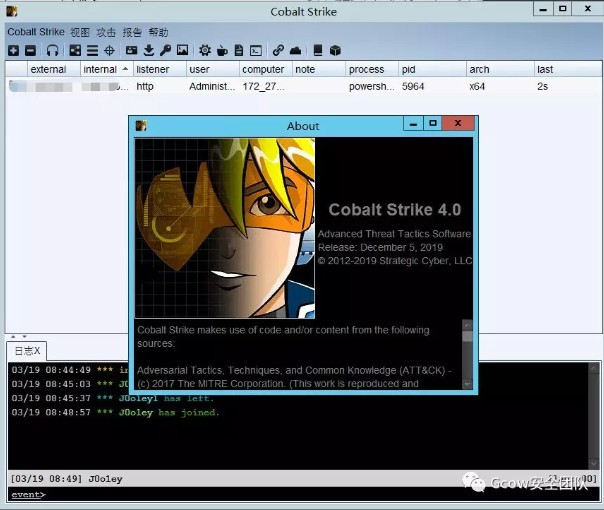Open the 攻击 menu
This screenshot has width=604, height=510.
point(105,32)
